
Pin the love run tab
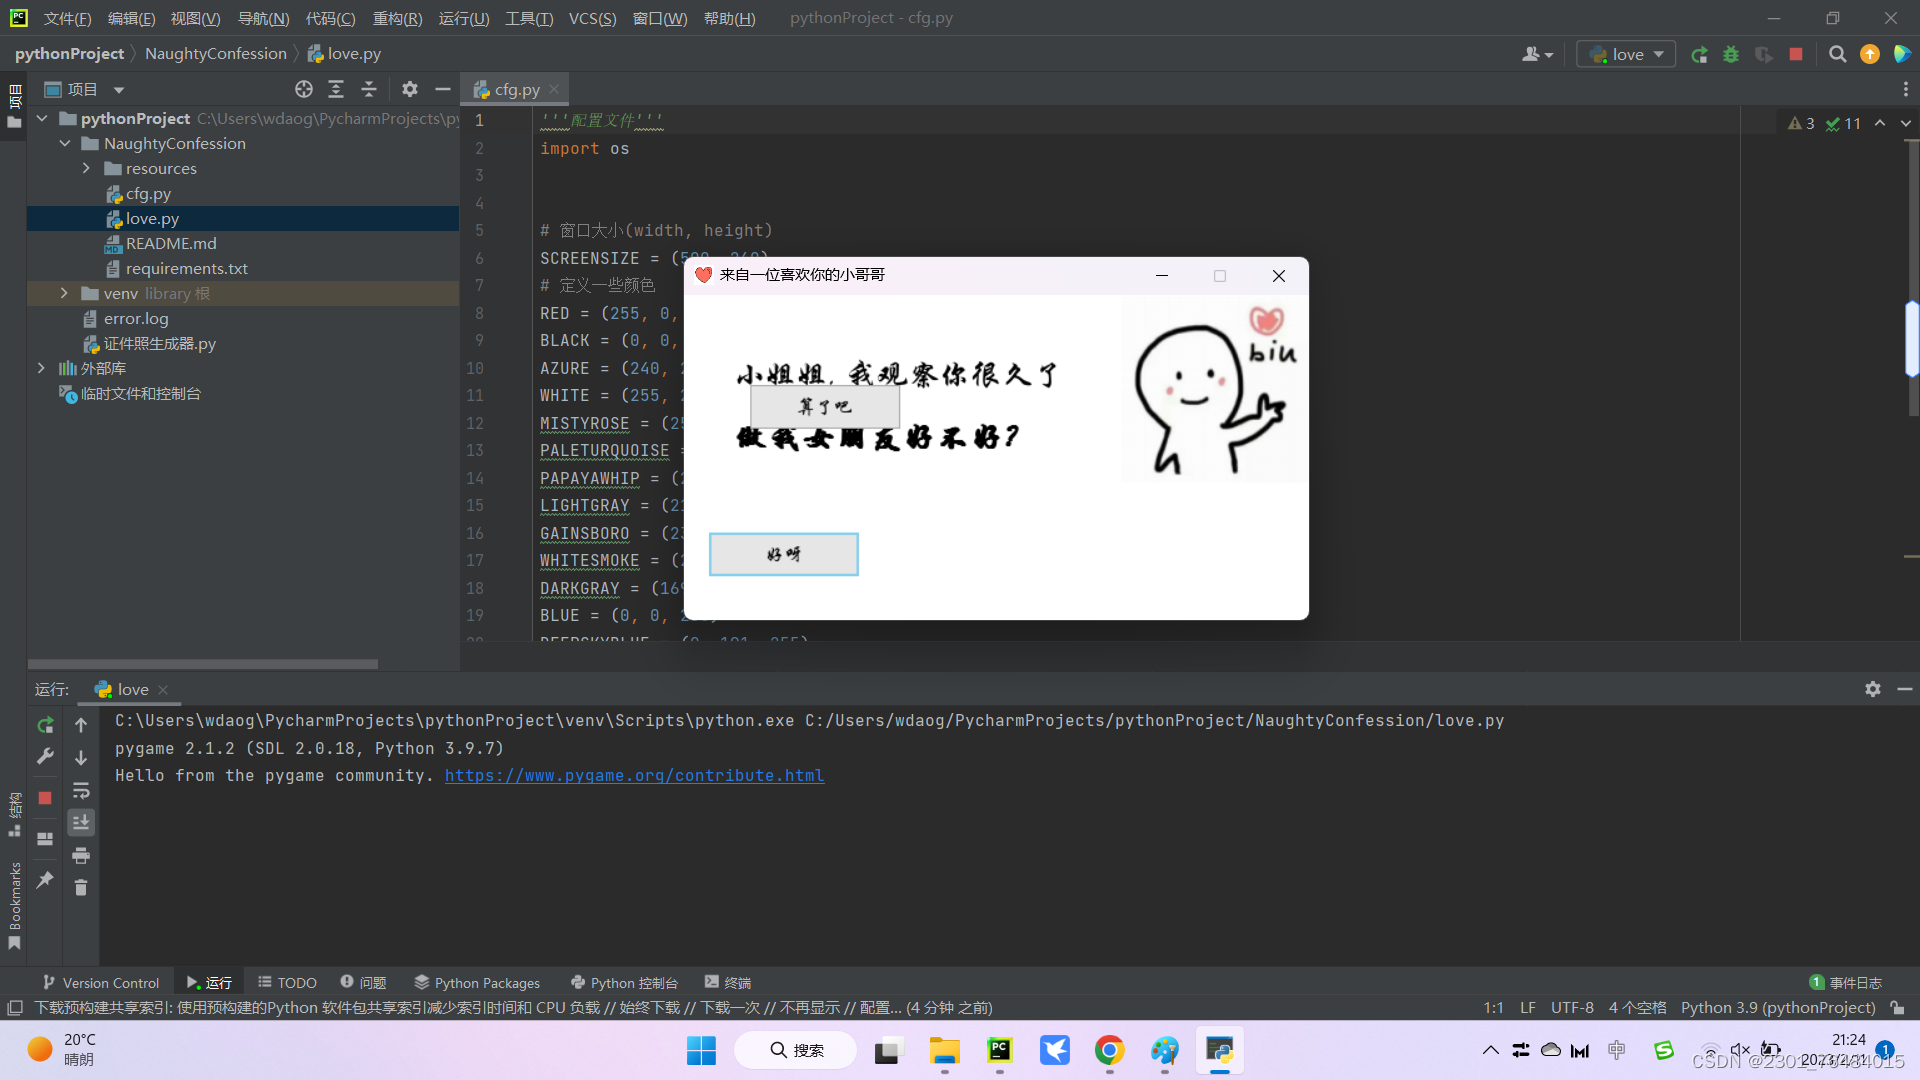pos(45,880)
